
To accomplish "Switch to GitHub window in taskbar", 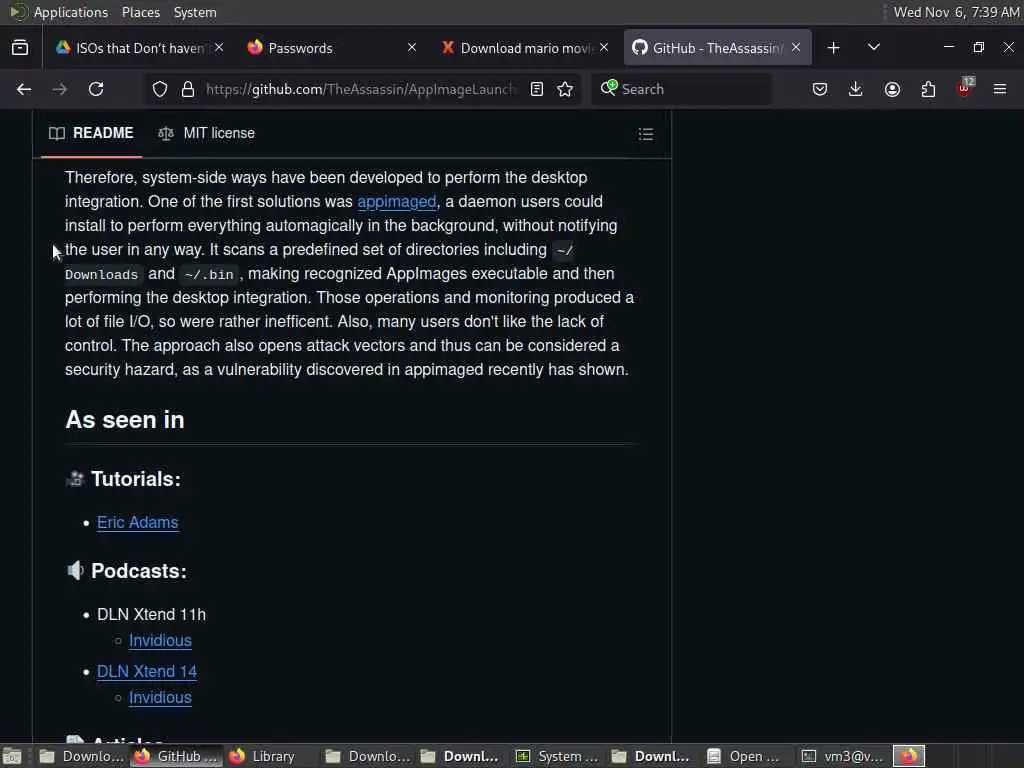I will [177, 756].
